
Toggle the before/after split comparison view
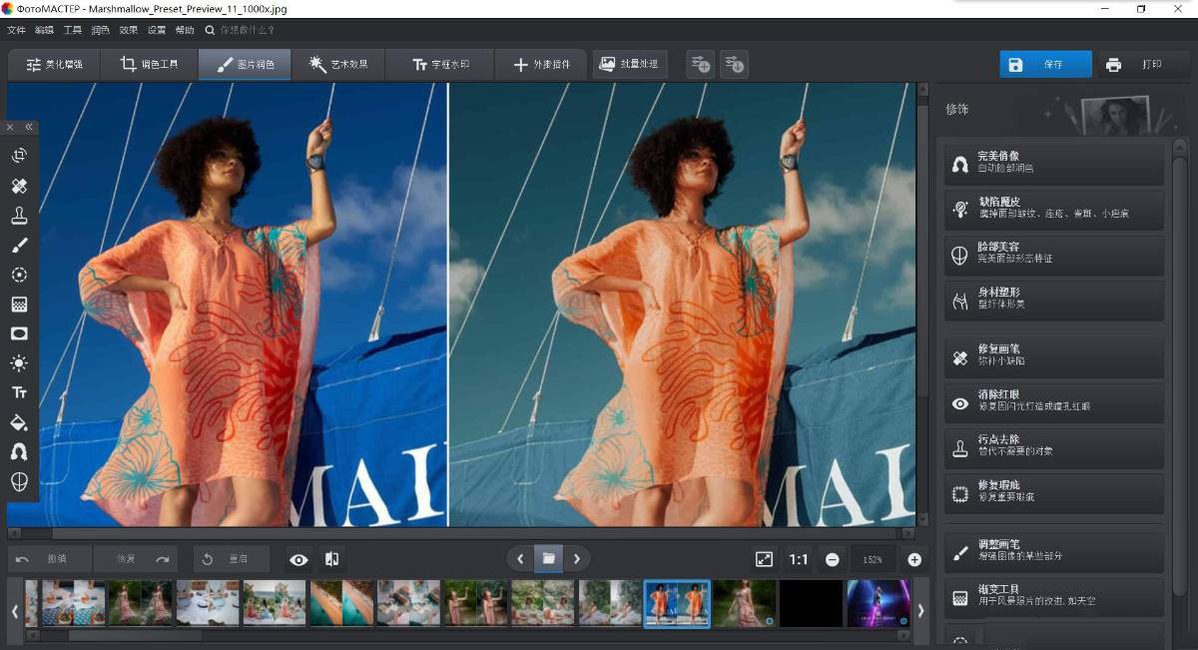332,560
